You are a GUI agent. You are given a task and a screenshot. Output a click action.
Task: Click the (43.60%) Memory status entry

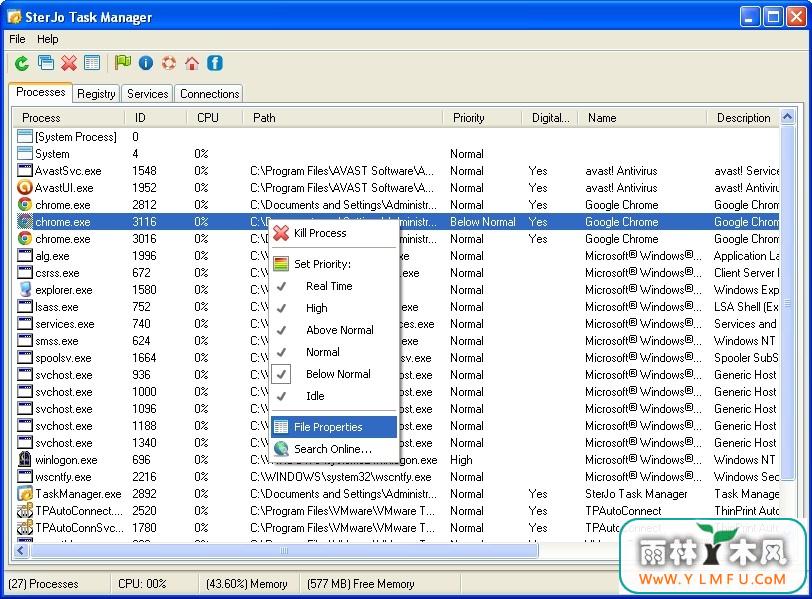[246, 584]
